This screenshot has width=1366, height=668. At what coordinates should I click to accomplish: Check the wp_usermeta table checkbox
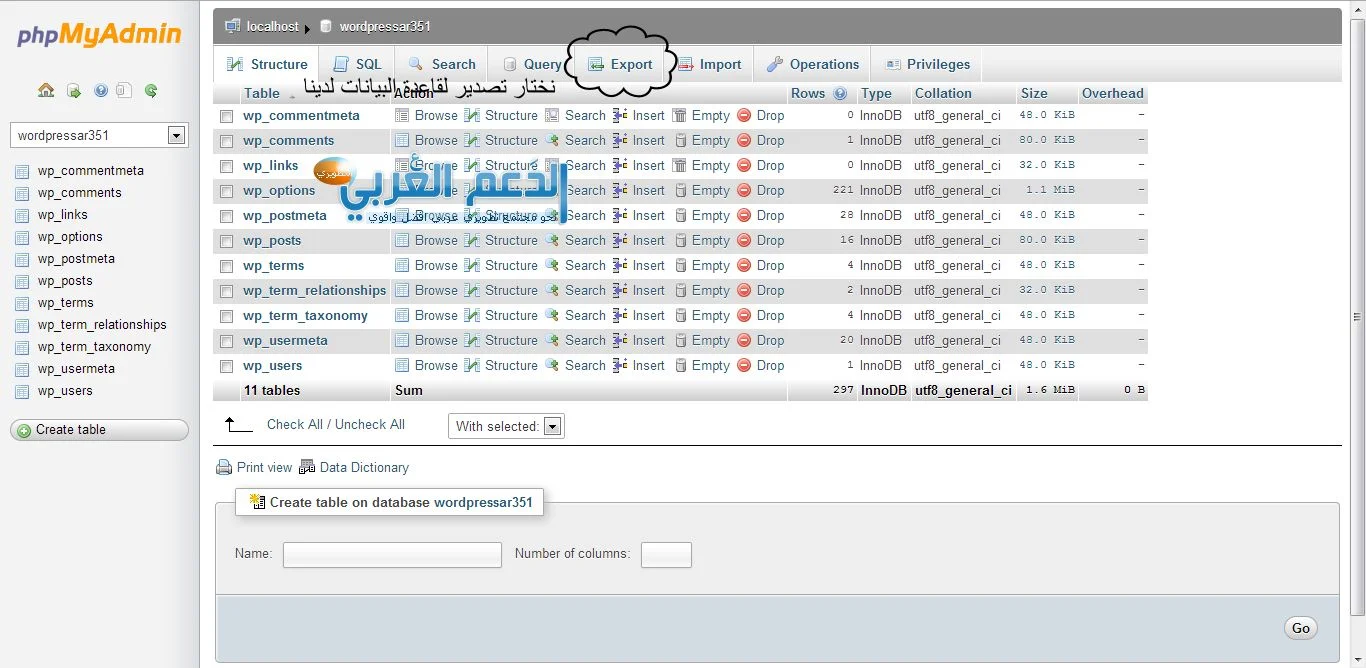point(226,341)
